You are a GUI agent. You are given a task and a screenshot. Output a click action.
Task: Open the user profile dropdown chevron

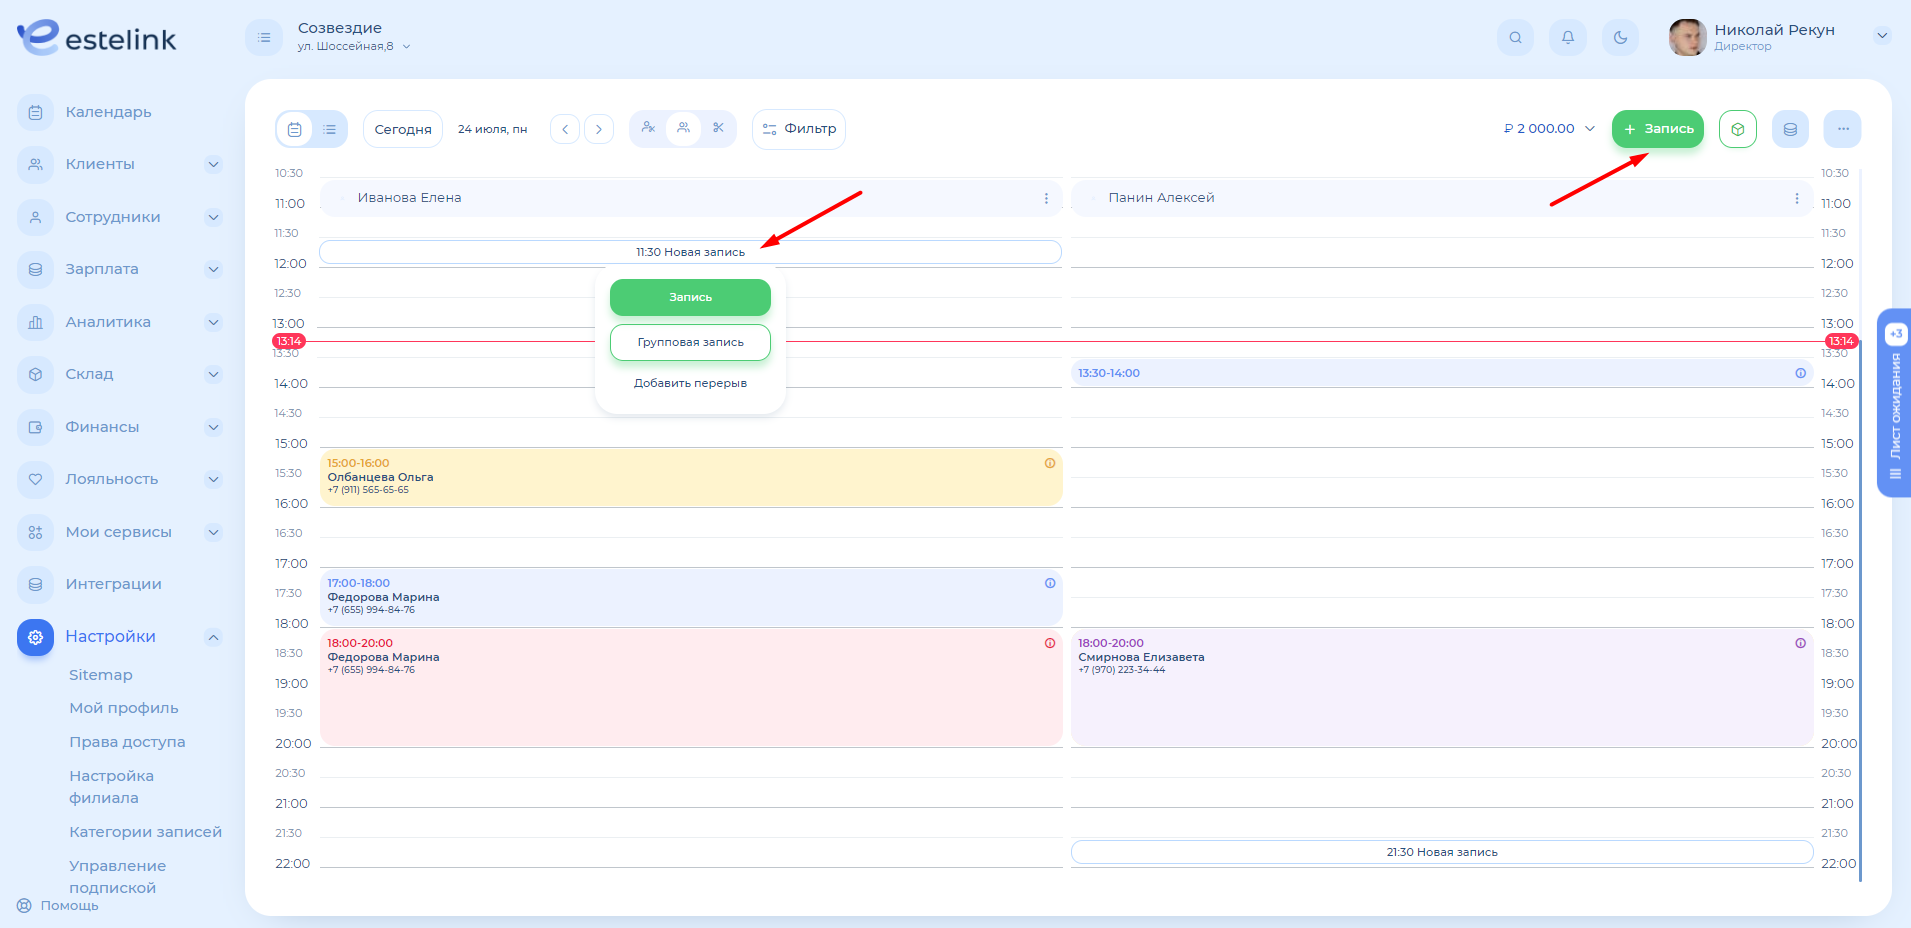click(x=1881, y=36)
